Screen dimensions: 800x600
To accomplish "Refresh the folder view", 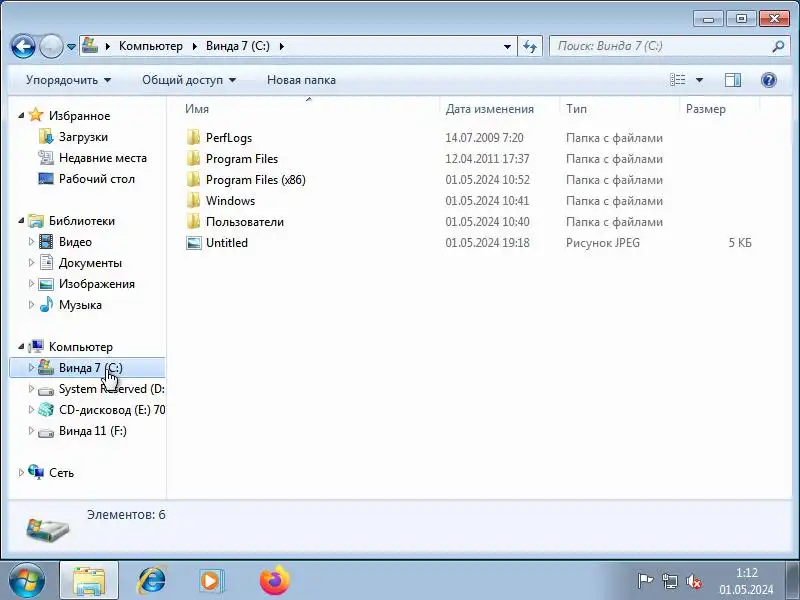I will click(x=530, y=46).
